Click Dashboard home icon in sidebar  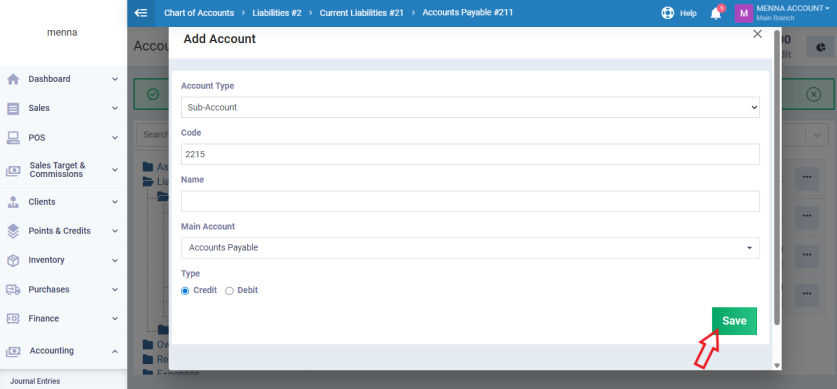click(x=13, y=79)
